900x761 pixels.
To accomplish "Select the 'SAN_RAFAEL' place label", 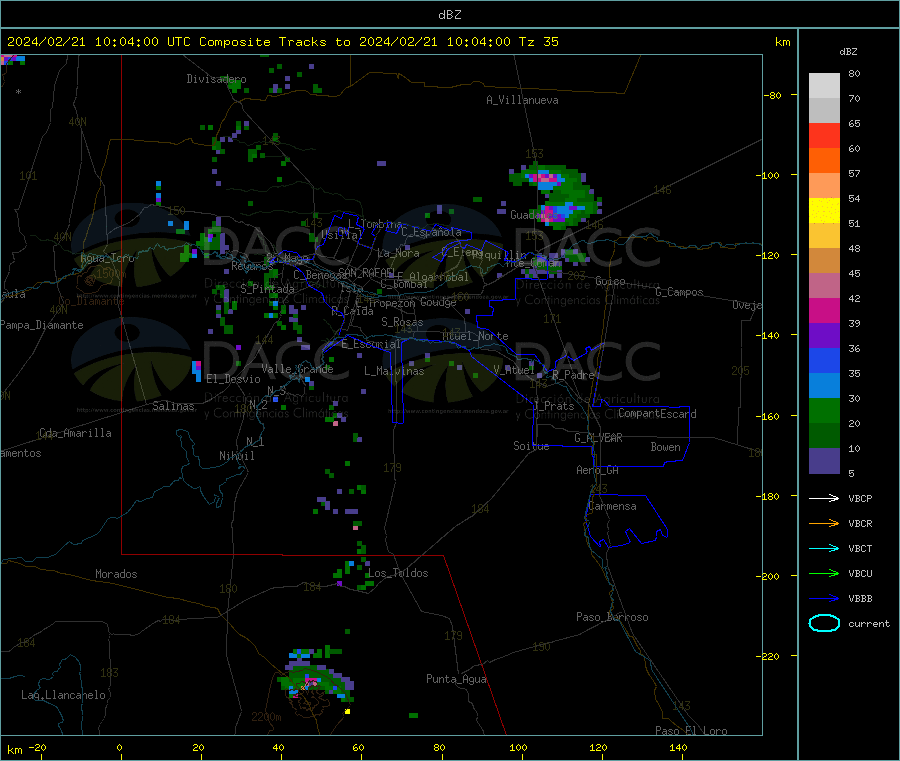I will click(x=366, y=272).
